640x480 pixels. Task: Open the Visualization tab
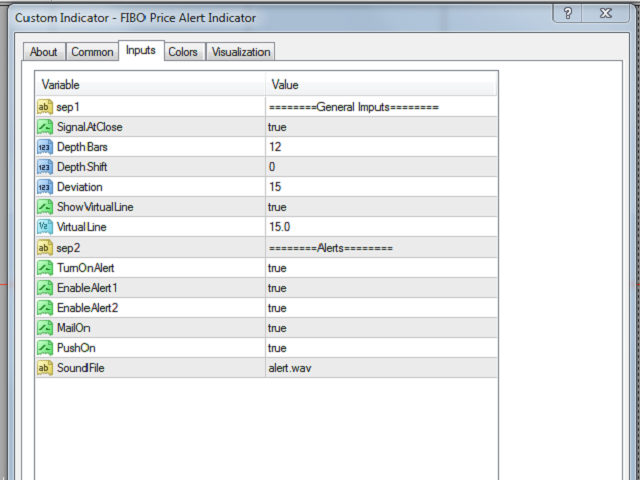(x=240, y=52)
